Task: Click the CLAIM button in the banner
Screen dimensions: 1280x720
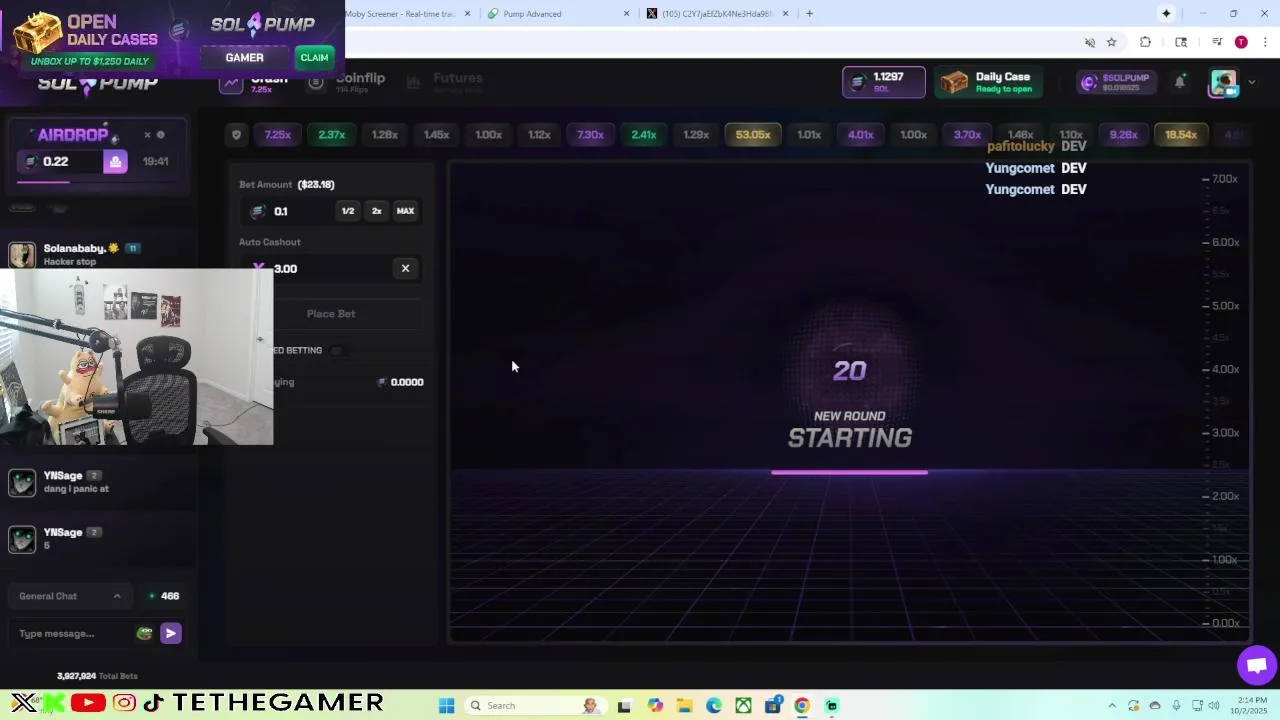Action: [x=314, y=57]
